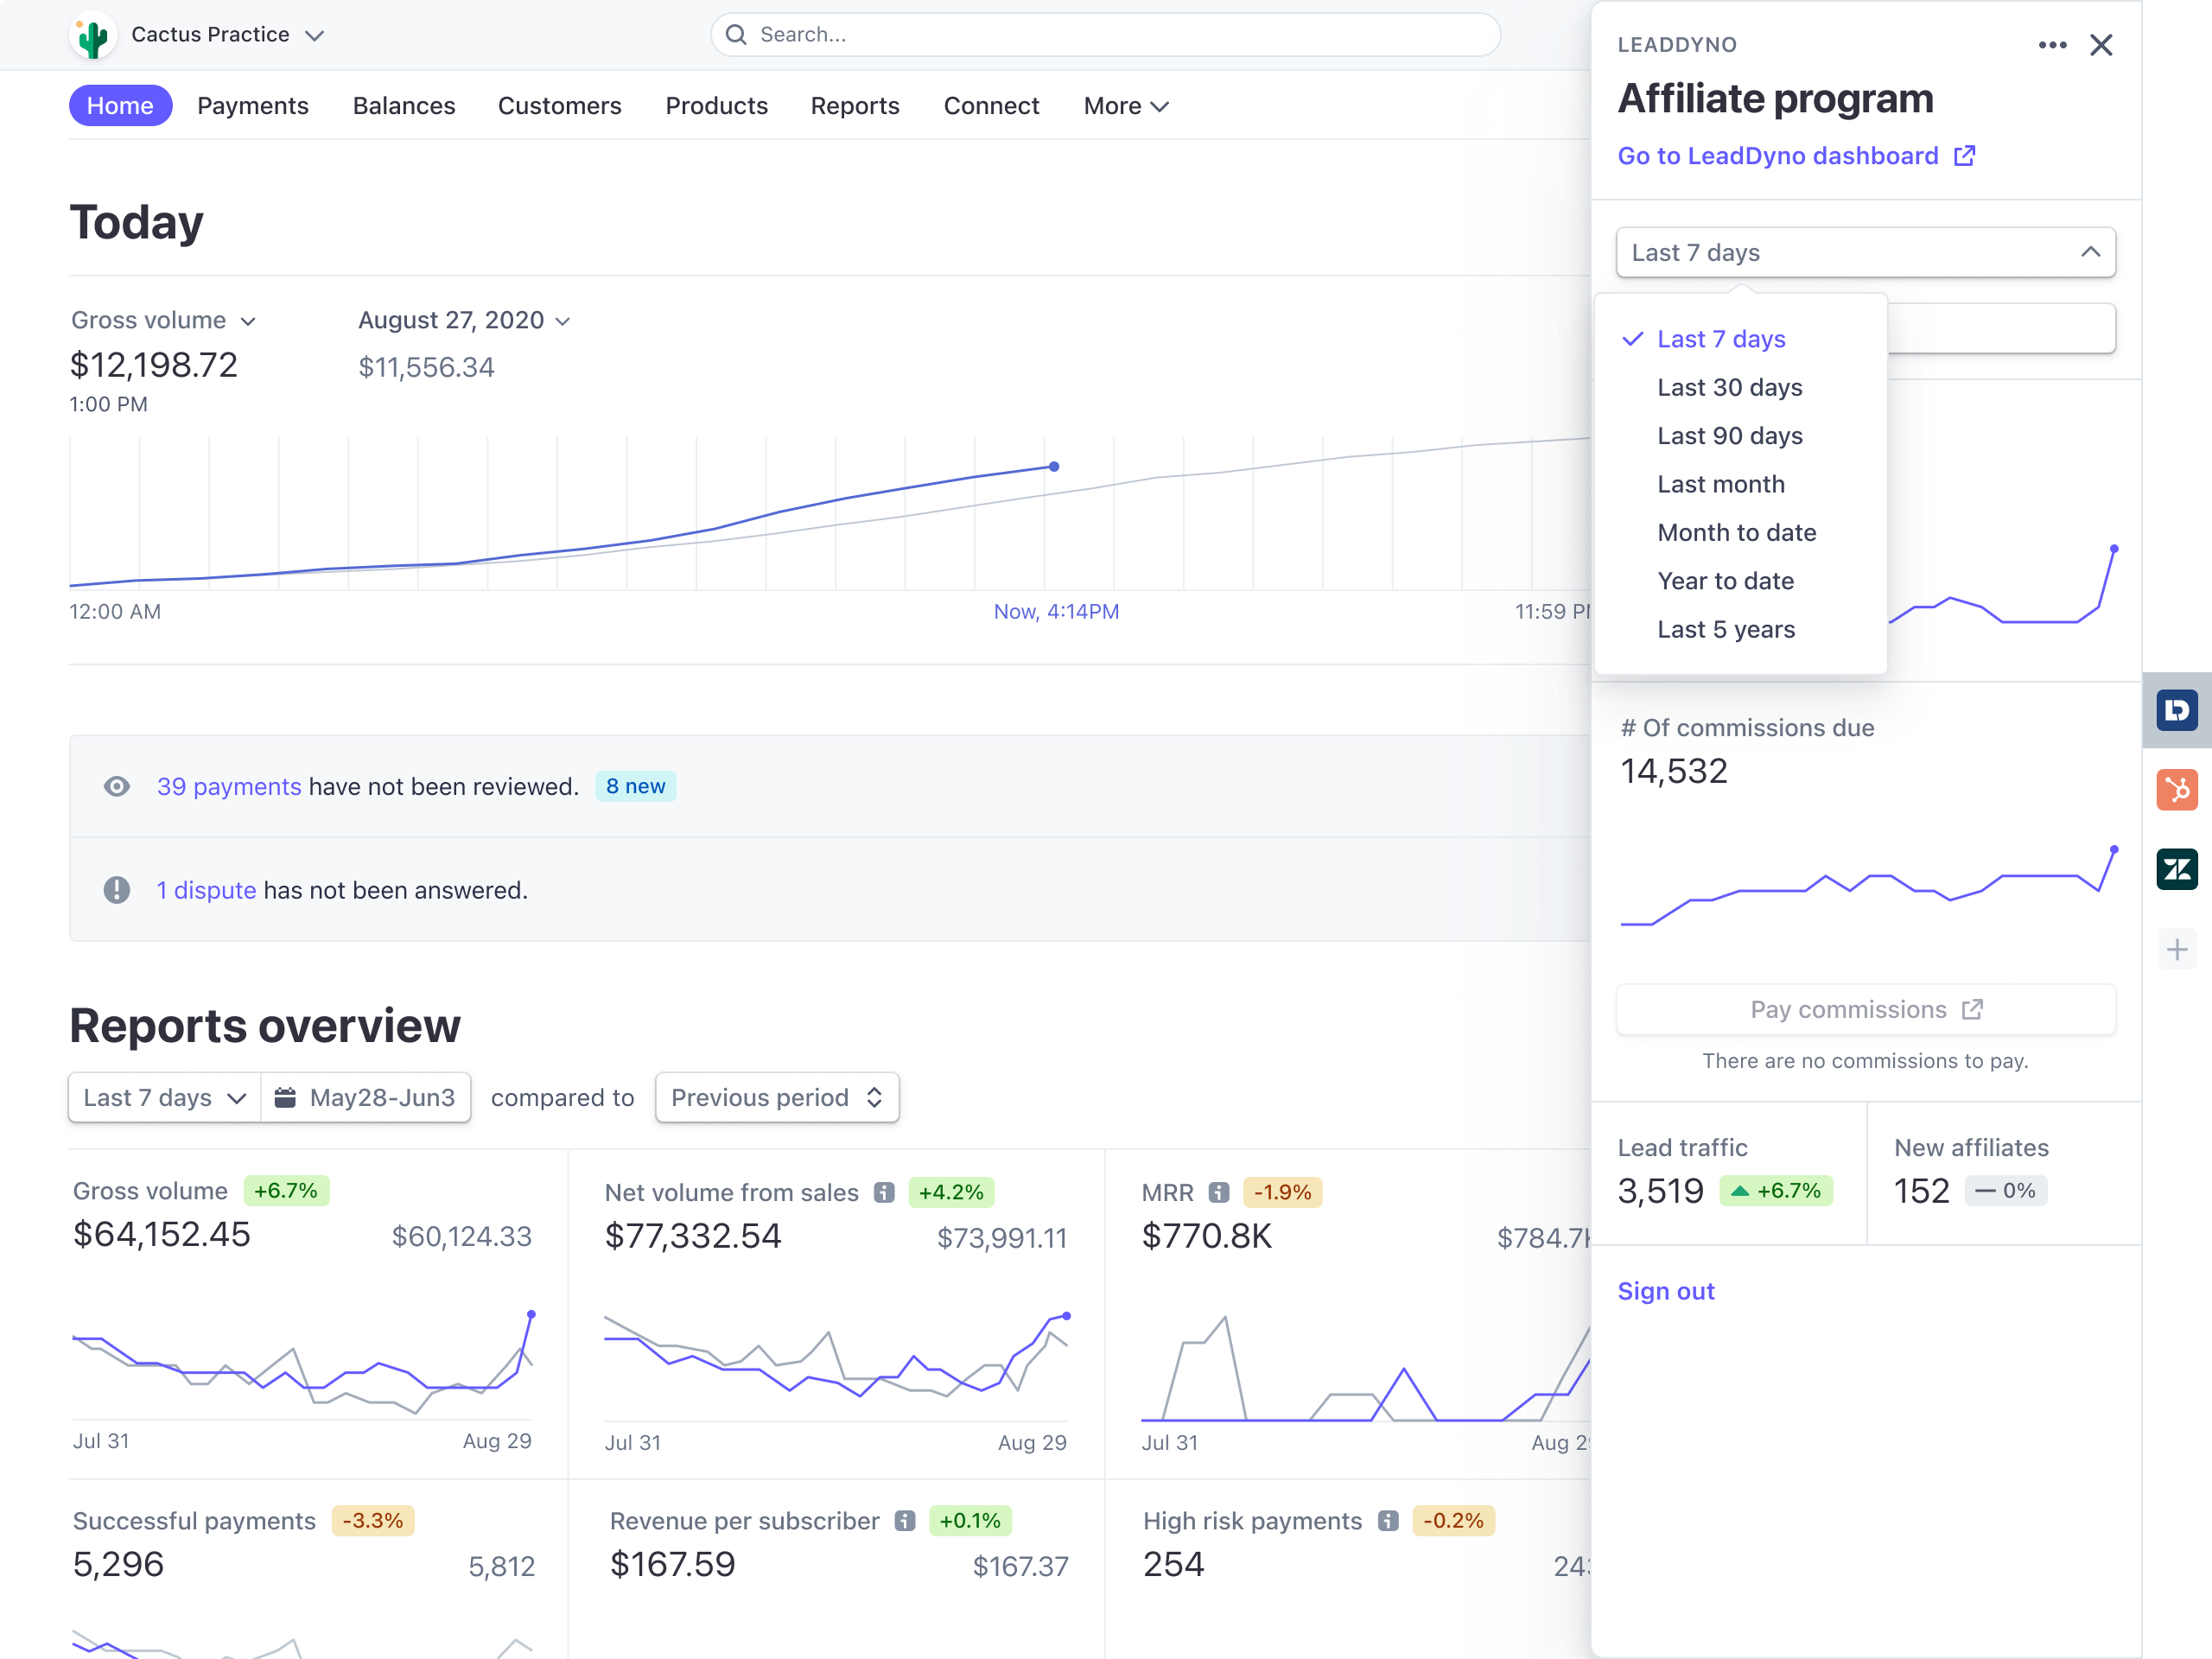
Task: Expand the More navigation menu
Action: (x=1125, y=106)
